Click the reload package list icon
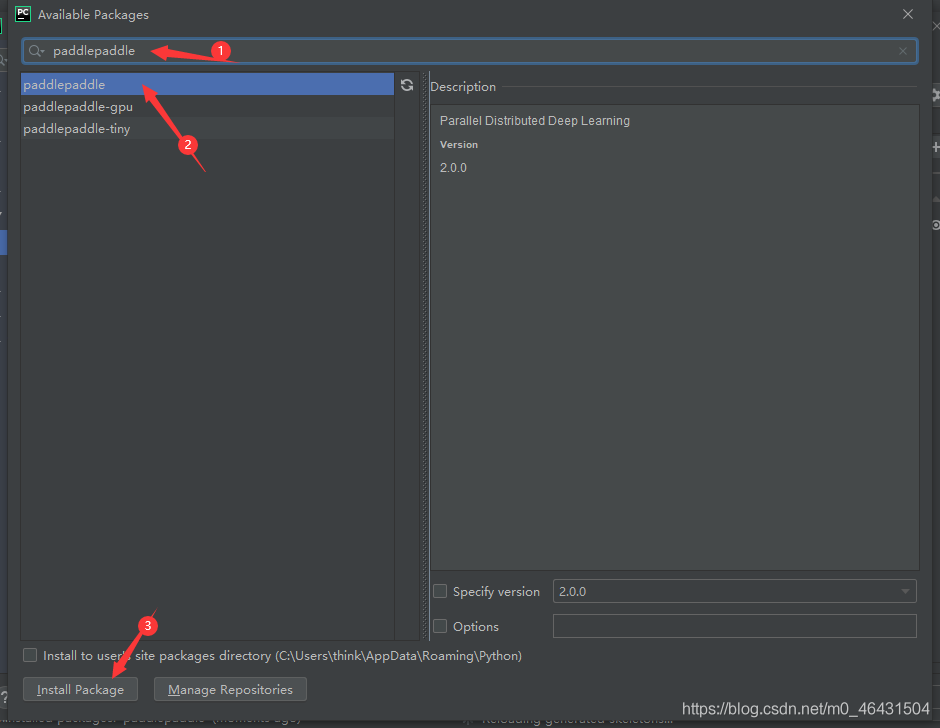 click(x=407, y=86)
